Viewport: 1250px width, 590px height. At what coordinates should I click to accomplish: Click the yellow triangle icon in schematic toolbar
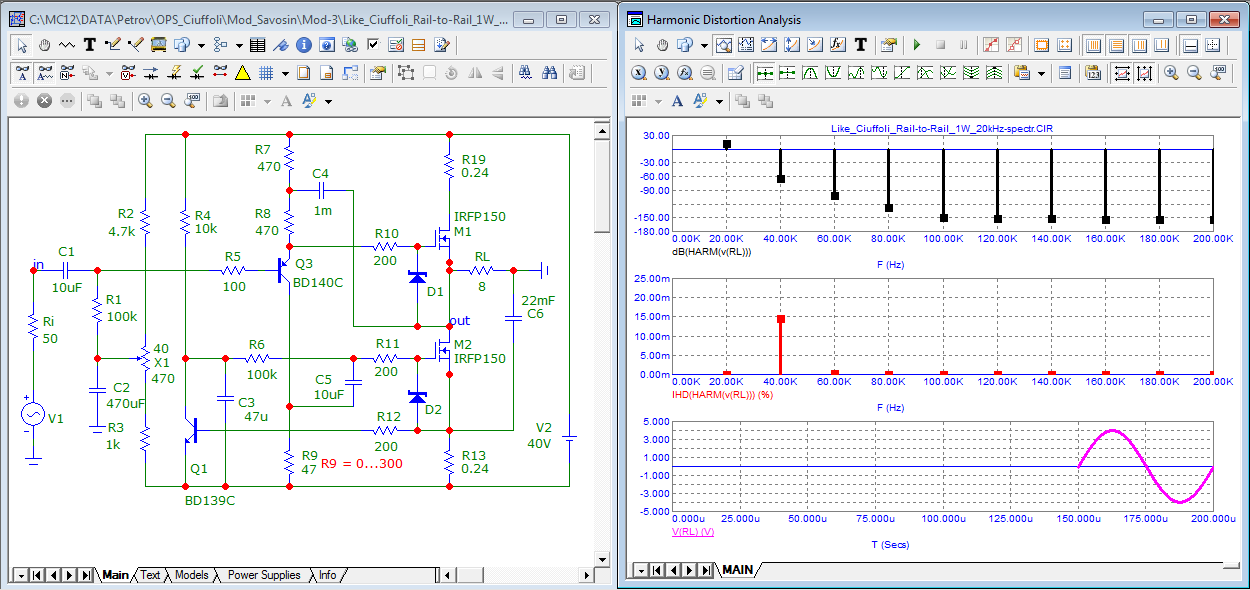pyautogui.click(x=243, y=72)
